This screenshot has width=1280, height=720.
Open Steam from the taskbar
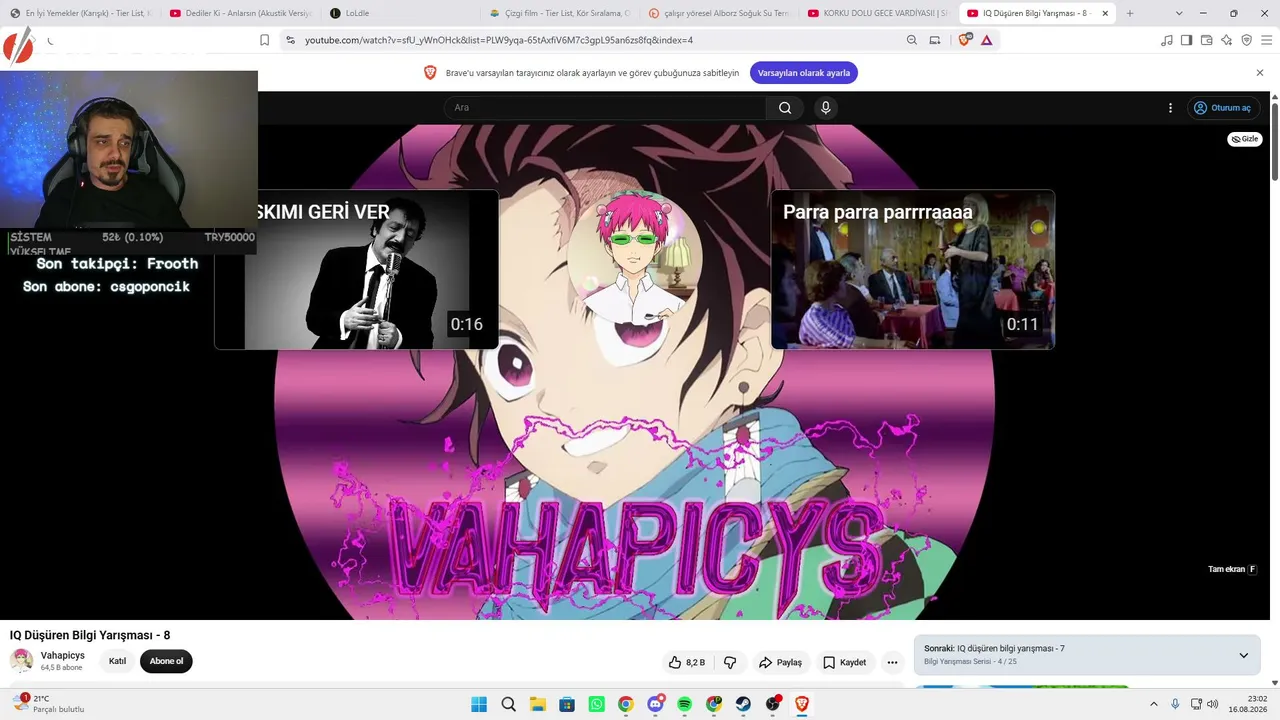[x=744, y=704]
